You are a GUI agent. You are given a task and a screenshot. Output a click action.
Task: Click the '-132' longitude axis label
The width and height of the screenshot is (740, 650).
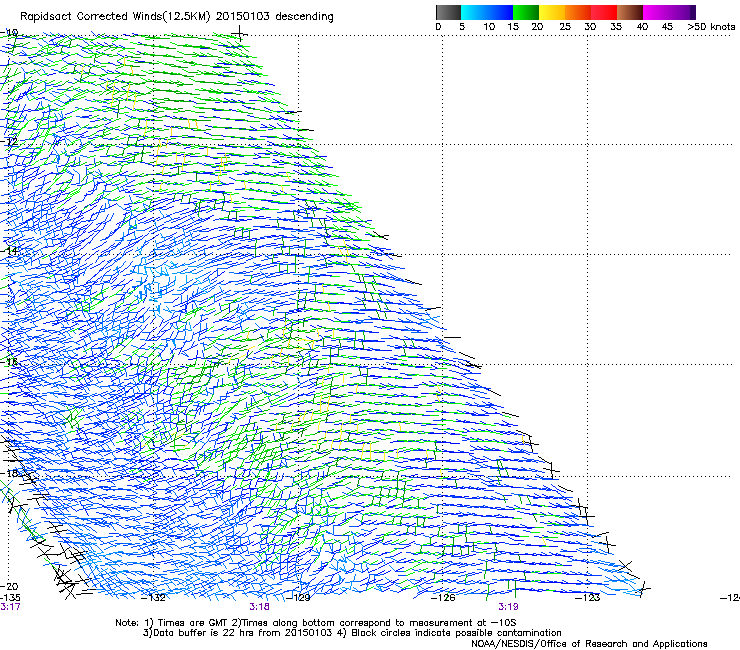(154, 598)
